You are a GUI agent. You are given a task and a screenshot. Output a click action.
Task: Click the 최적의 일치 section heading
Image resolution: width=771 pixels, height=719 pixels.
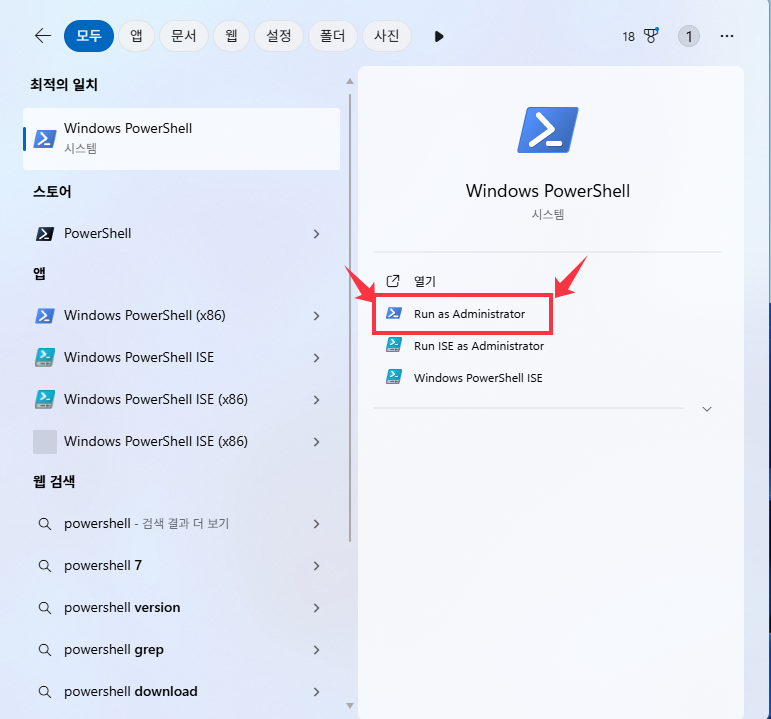(x=64, y=85)
